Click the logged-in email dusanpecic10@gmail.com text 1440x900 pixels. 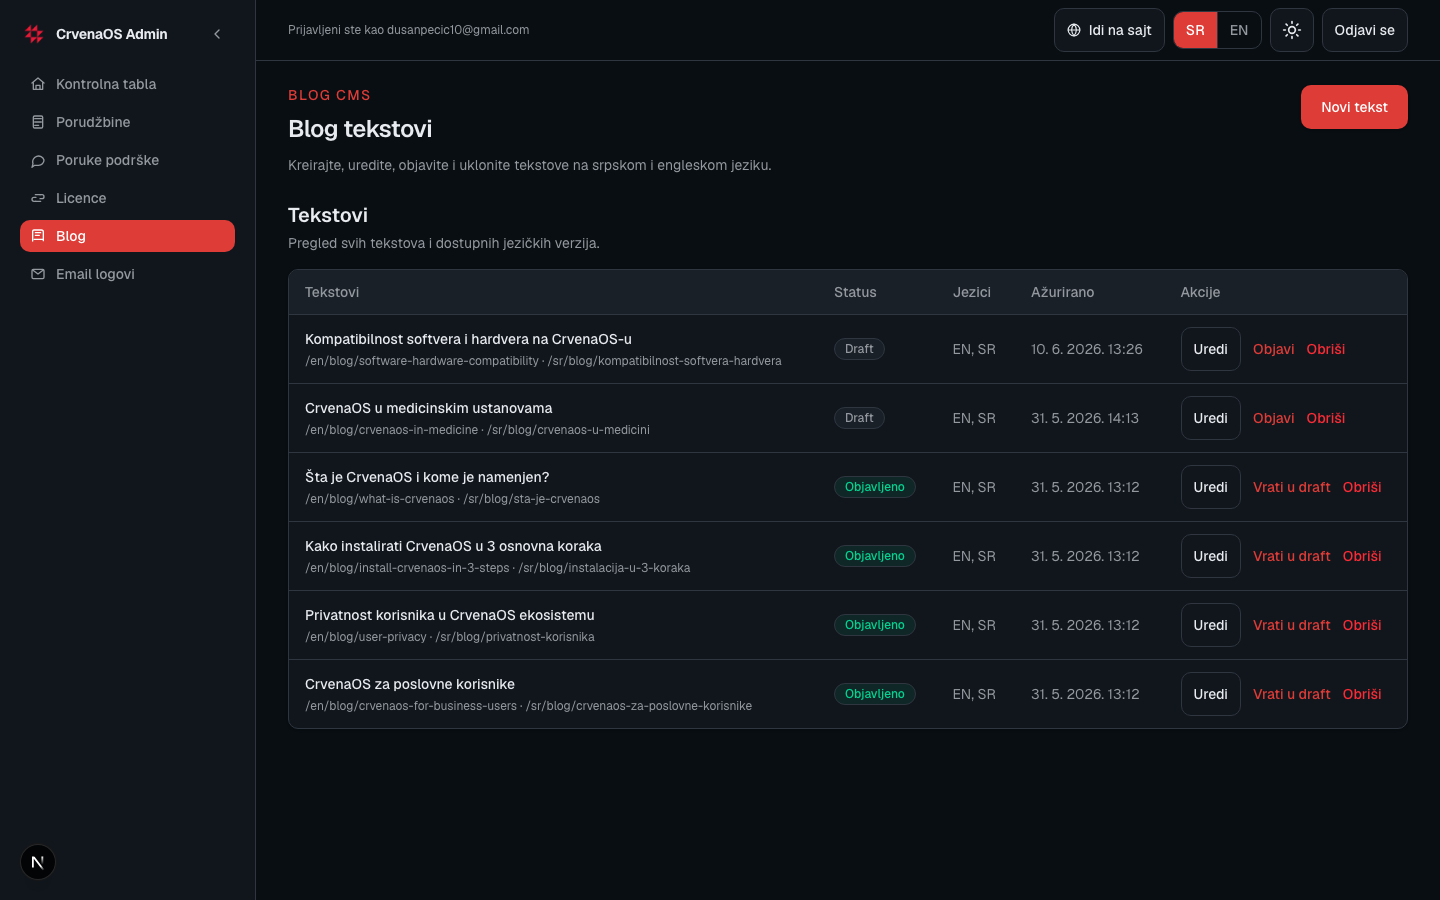pos(458,30)
